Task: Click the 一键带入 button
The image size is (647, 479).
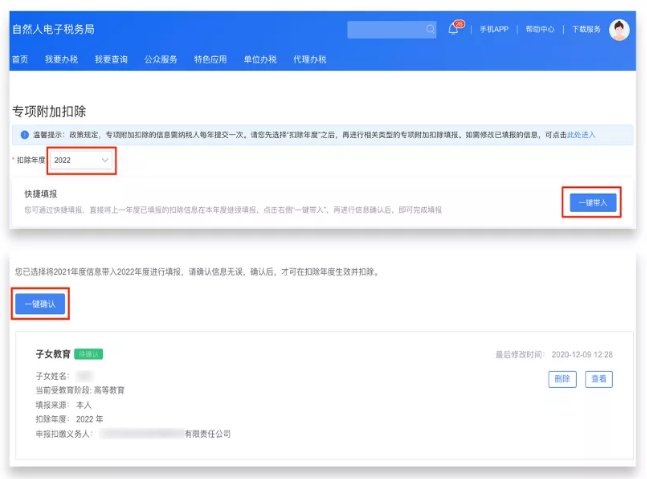Action: click(x=593, y=203)
